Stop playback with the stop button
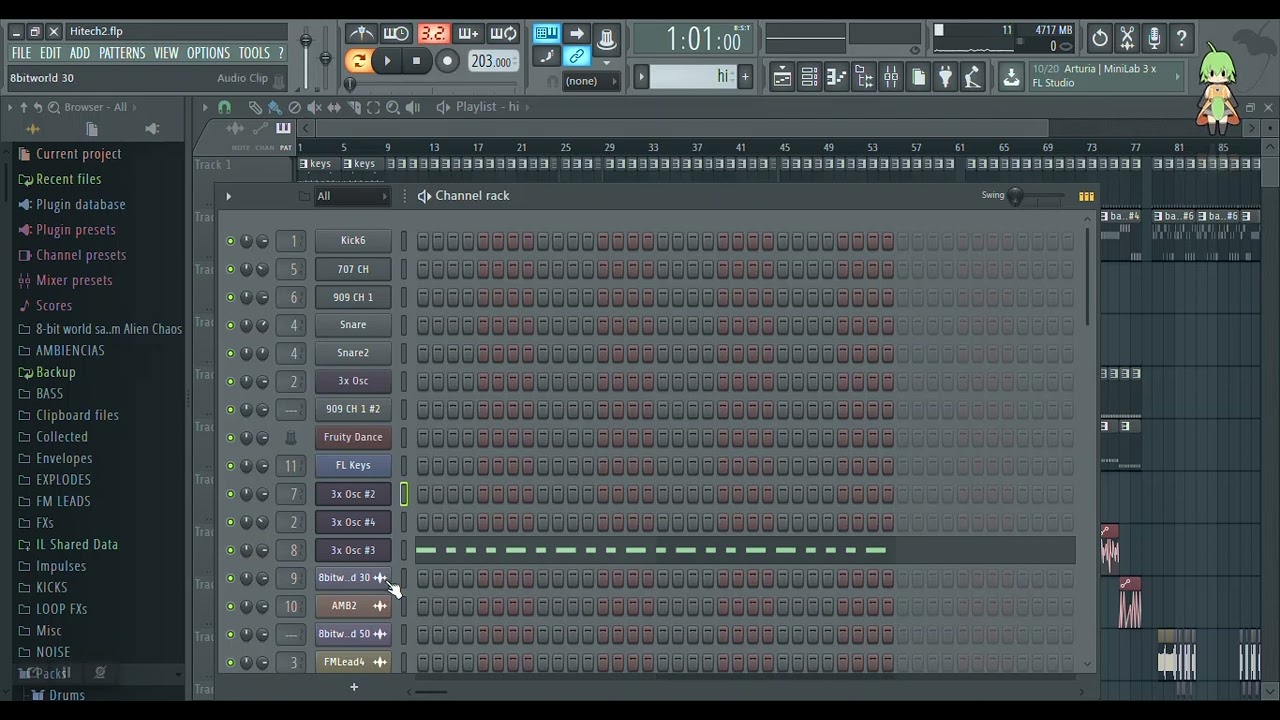1280x720 pixels. [417, 61]
